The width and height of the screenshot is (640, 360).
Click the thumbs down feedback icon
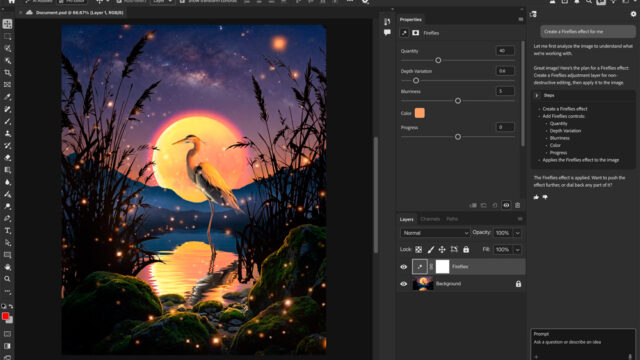[x=545, y=197]
